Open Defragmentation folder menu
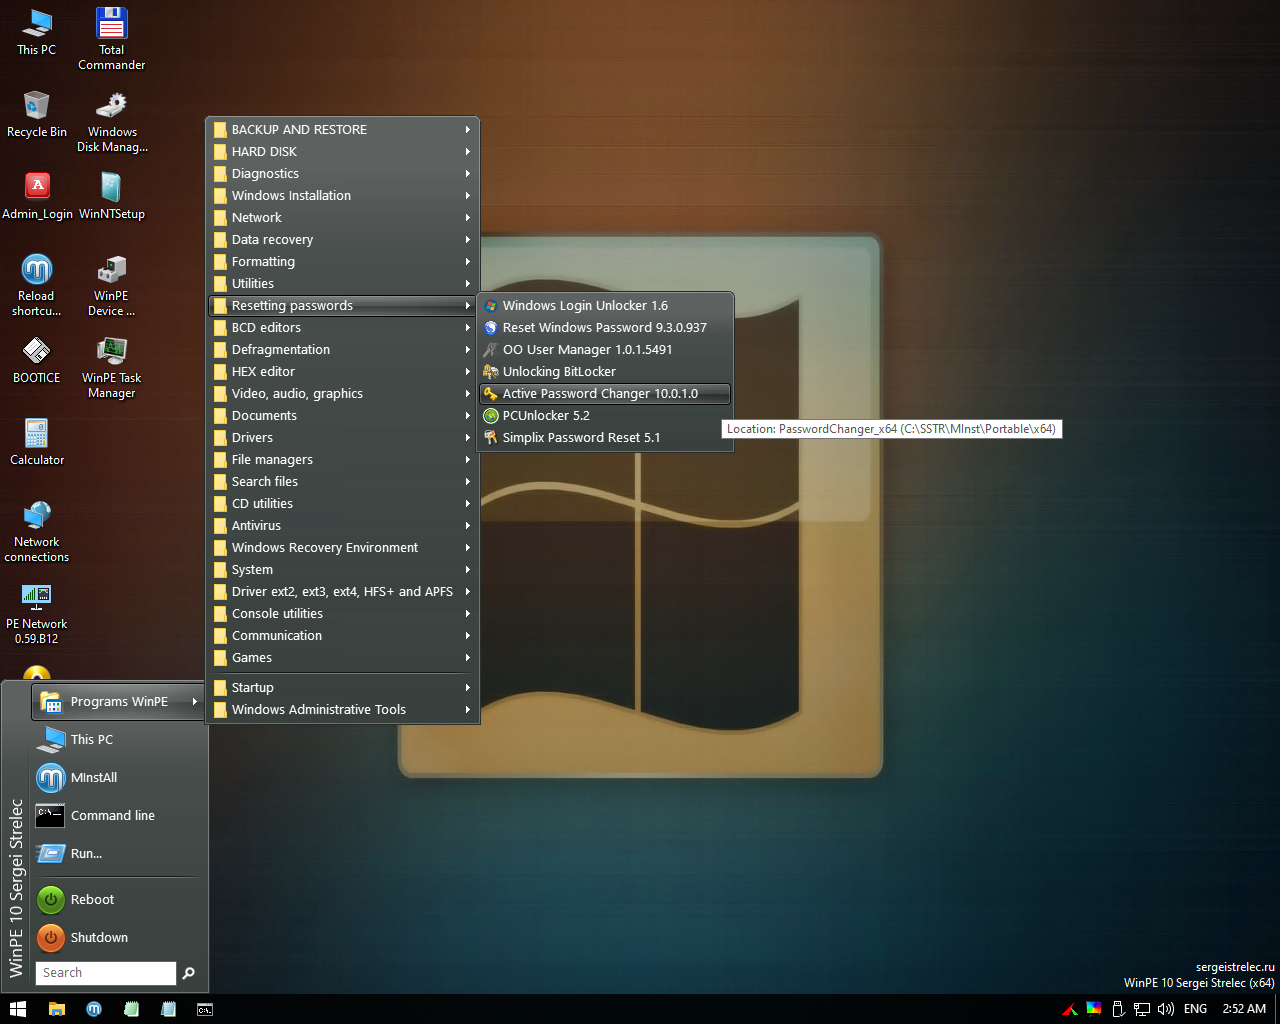This screenshot has width=1280, height=1024. pyautogui.click(x=342, y=349)
